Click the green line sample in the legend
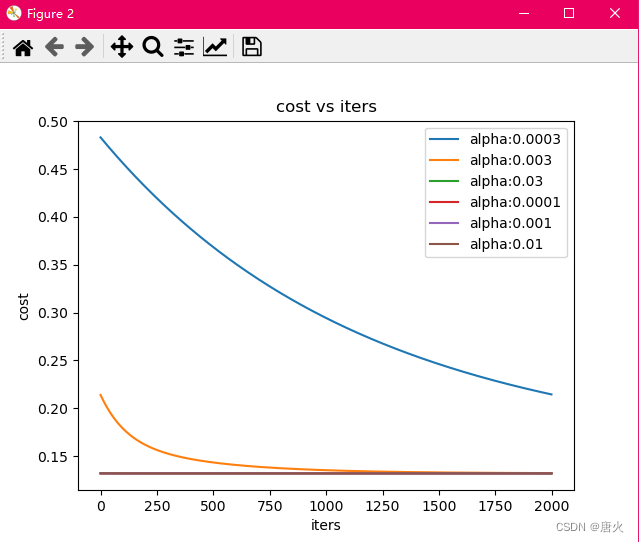639x542 pixels. (x=444, y=181)
